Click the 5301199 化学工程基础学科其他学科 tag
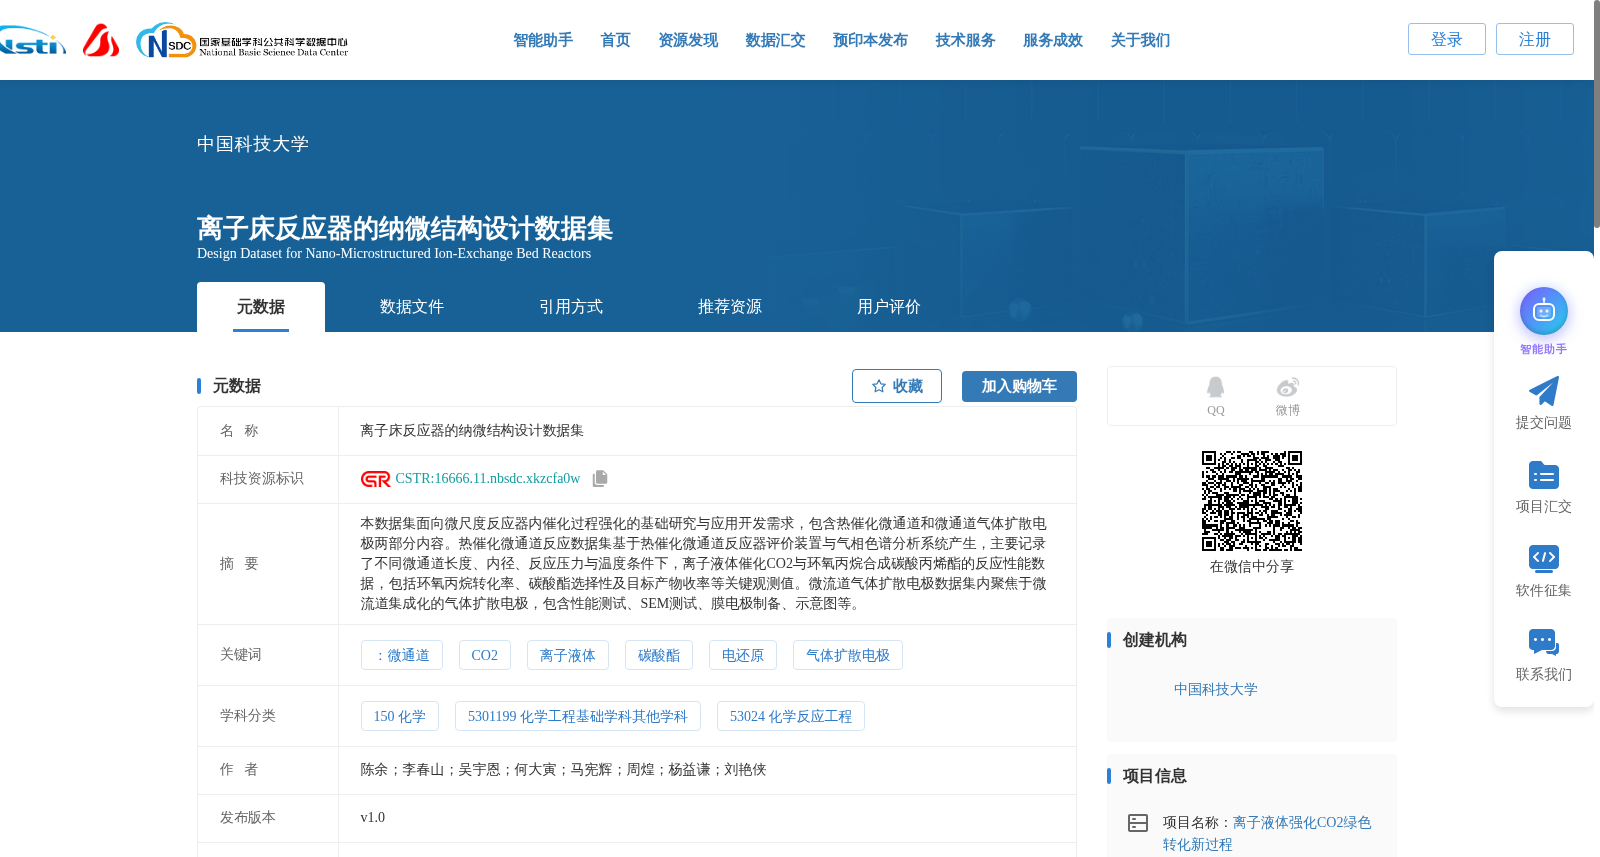 [x=578, y=716]
